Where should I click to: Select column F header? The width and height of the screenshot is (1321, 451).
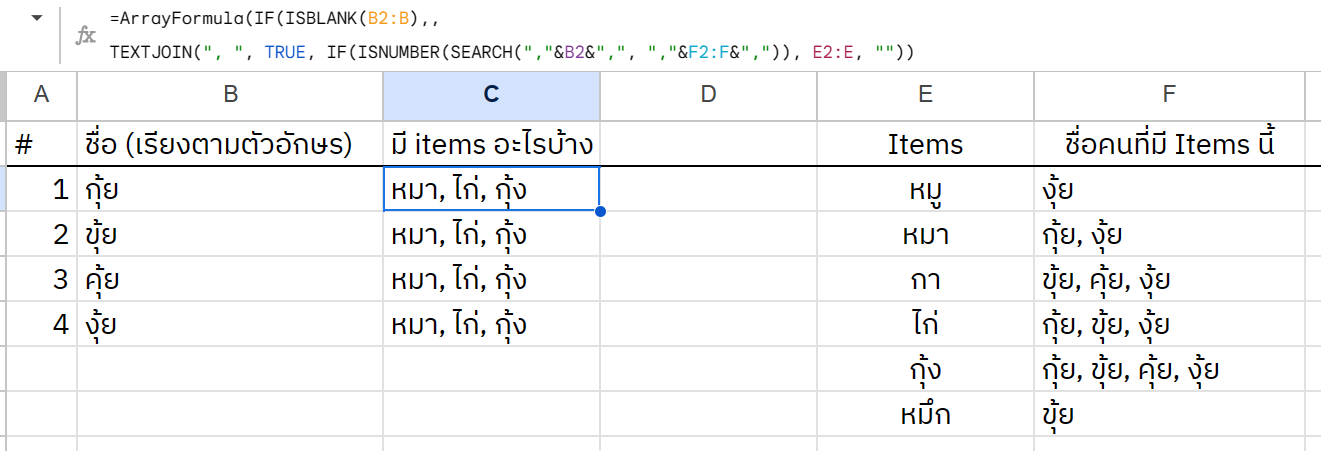coord(1169,94)
